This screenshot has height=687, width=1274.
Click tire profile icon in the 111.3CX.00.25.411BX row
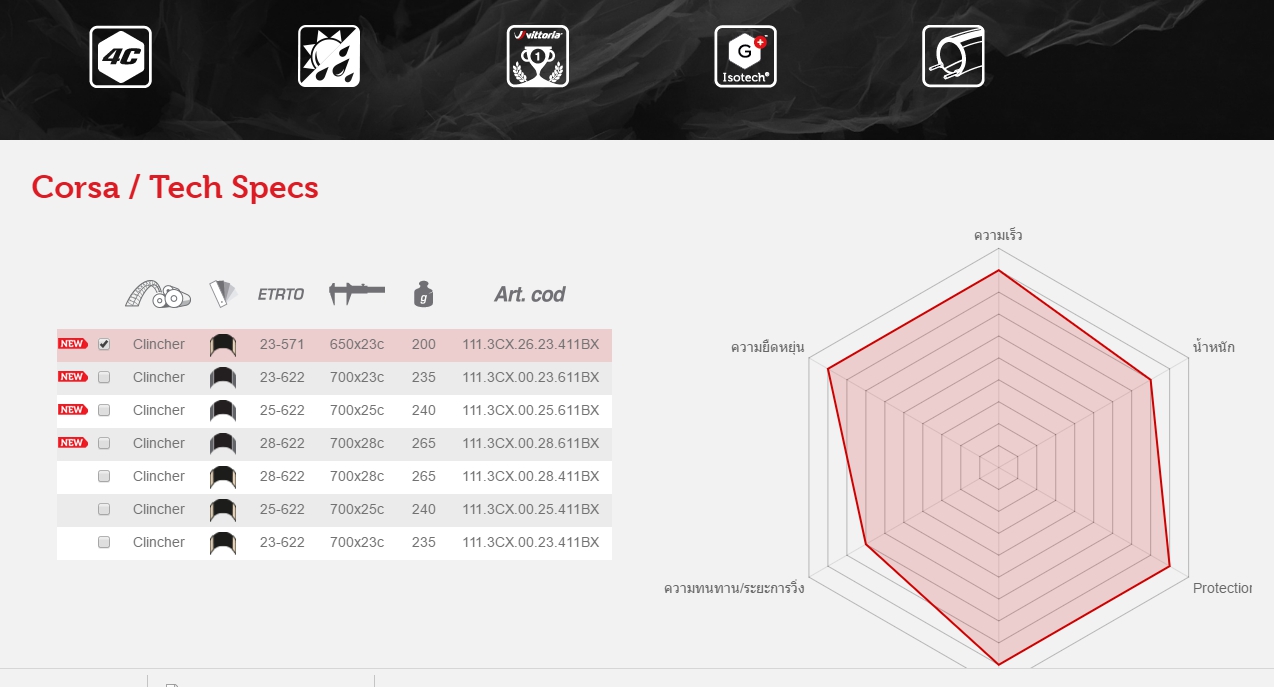click(223, 510)
